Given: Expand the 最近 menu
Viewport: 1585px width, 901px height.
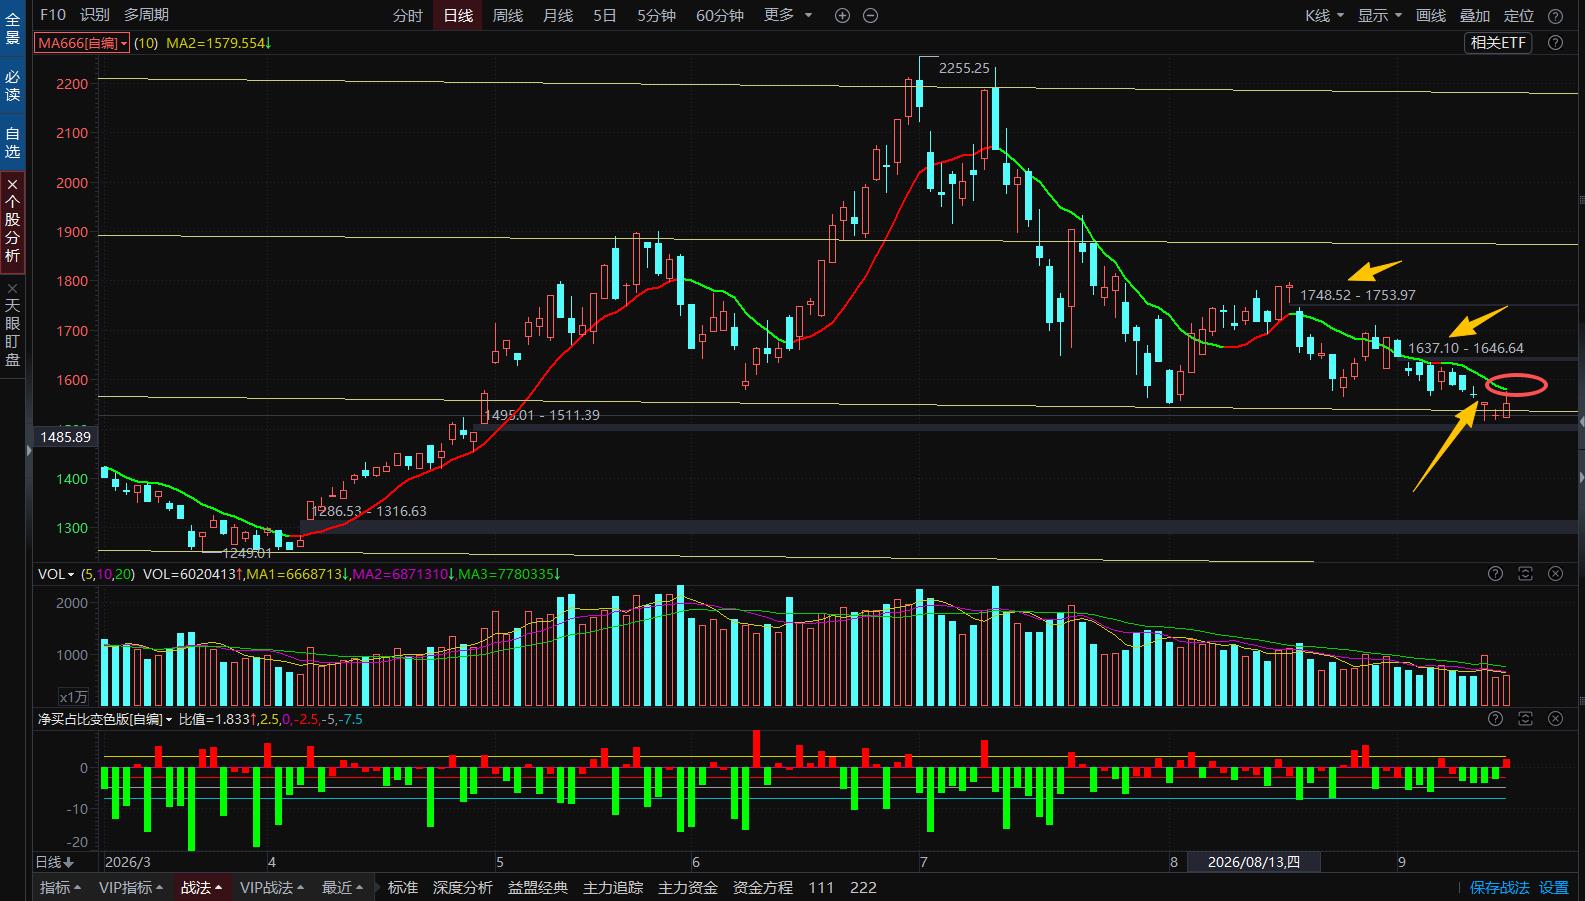Looking at the screenshot, I should coord(342,888).
